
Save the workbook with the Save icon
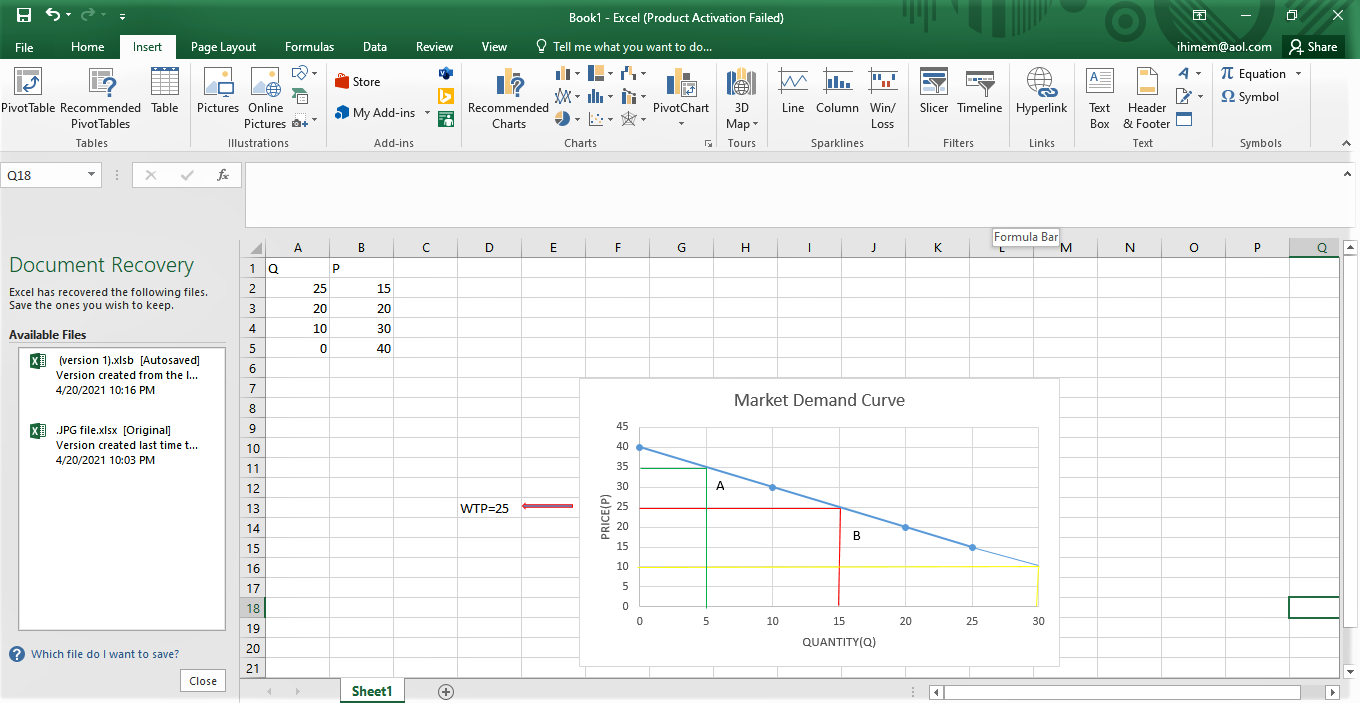click(x=24, y=17)
